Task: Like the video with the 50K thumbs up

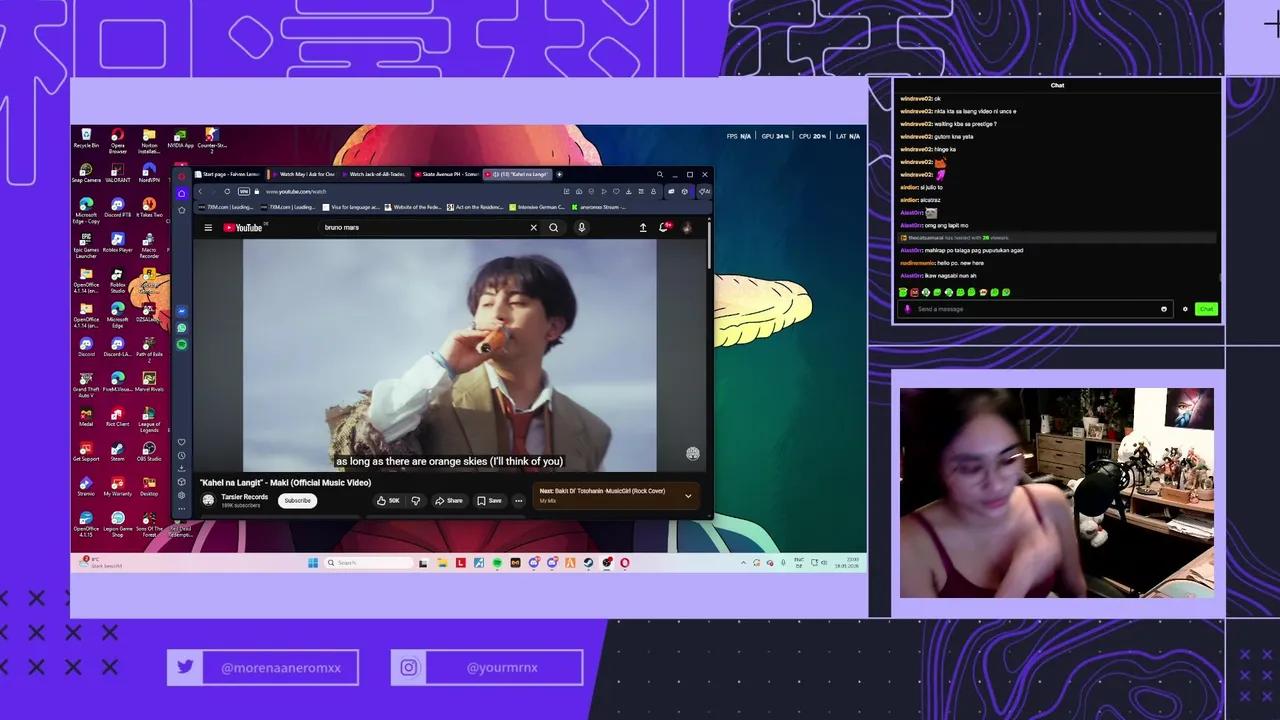Action: (x=388, y=500)
